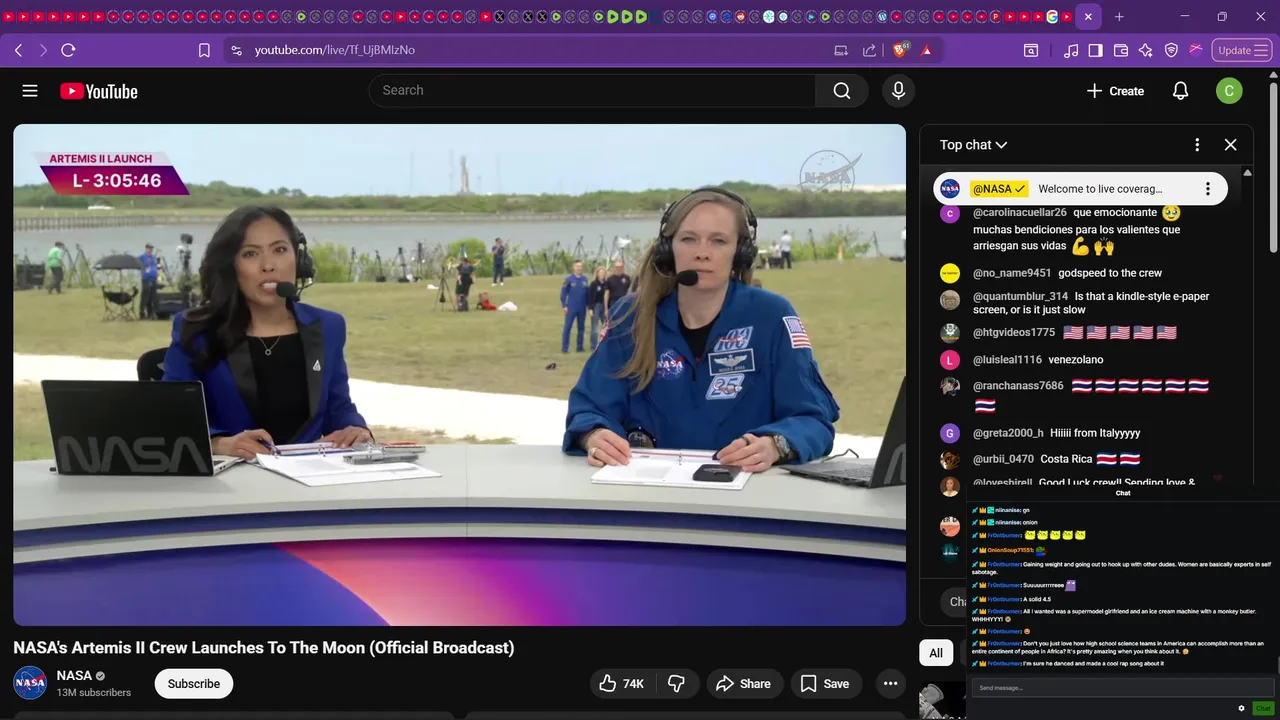The height and width of the screenshot is (720, 1280).
Task: Click Send message field in the overlay chat
Action: (1122, 688)
